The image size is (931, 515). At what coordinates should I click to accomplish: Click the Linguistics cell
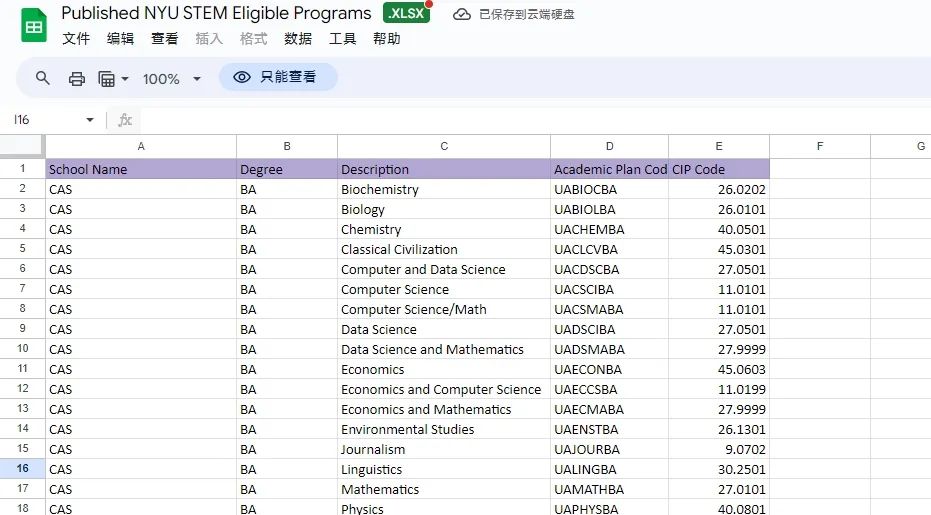[x=444, y=469]
